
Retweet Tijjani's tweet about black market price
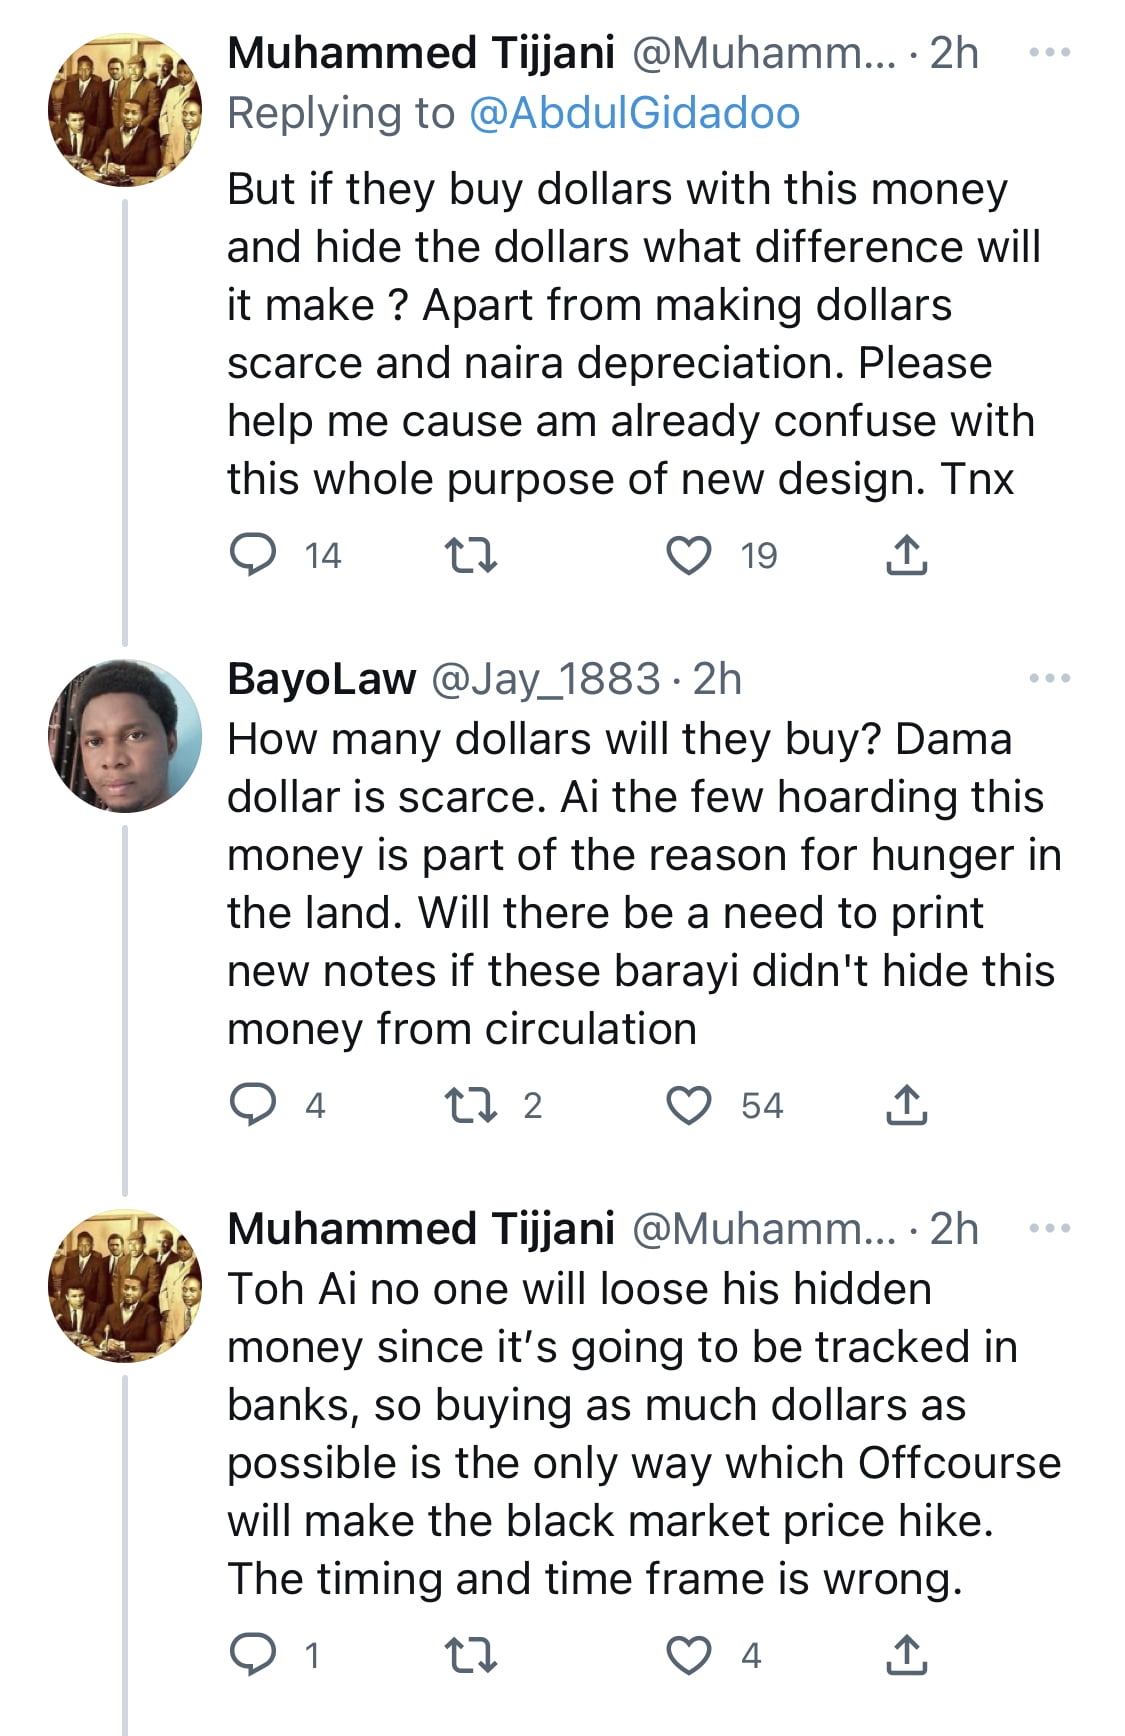(470, 1655)
